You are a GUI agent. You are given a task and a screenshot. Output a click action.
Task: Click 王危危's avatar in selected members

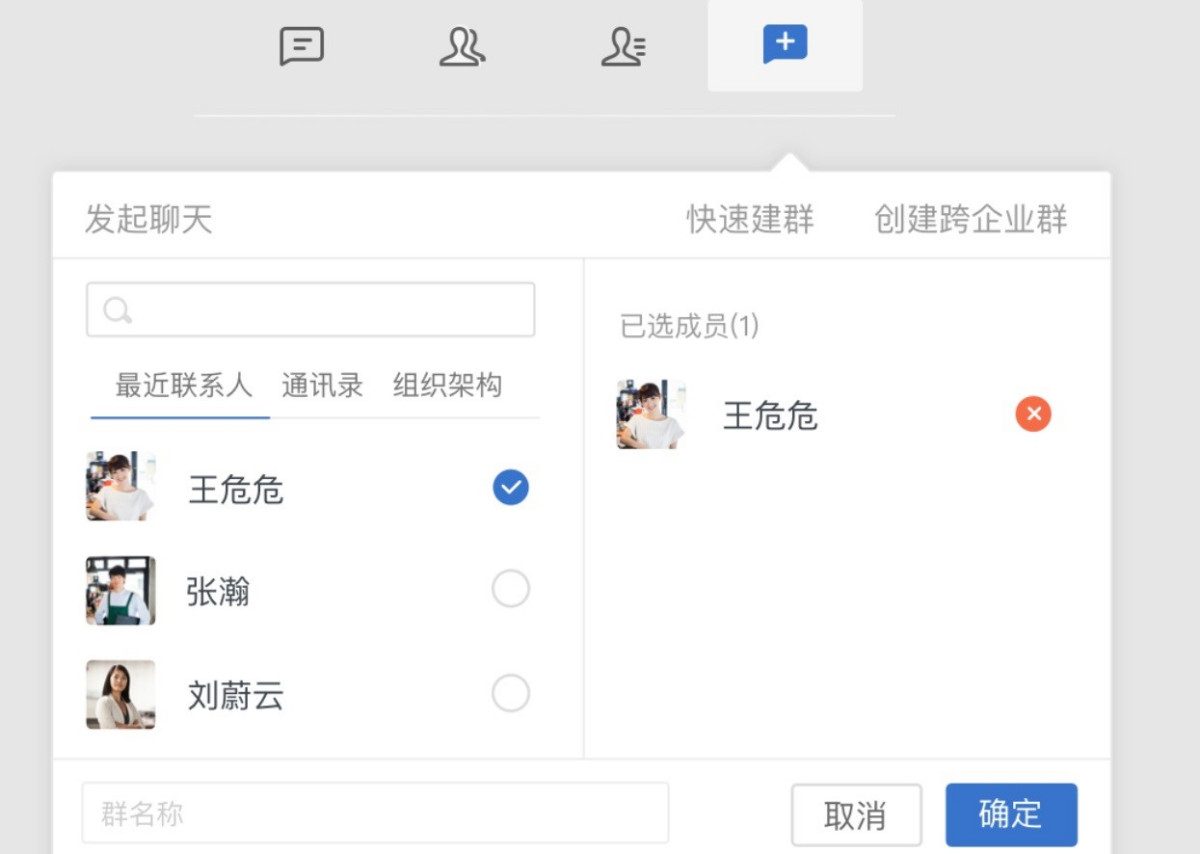tap(651, 414)
